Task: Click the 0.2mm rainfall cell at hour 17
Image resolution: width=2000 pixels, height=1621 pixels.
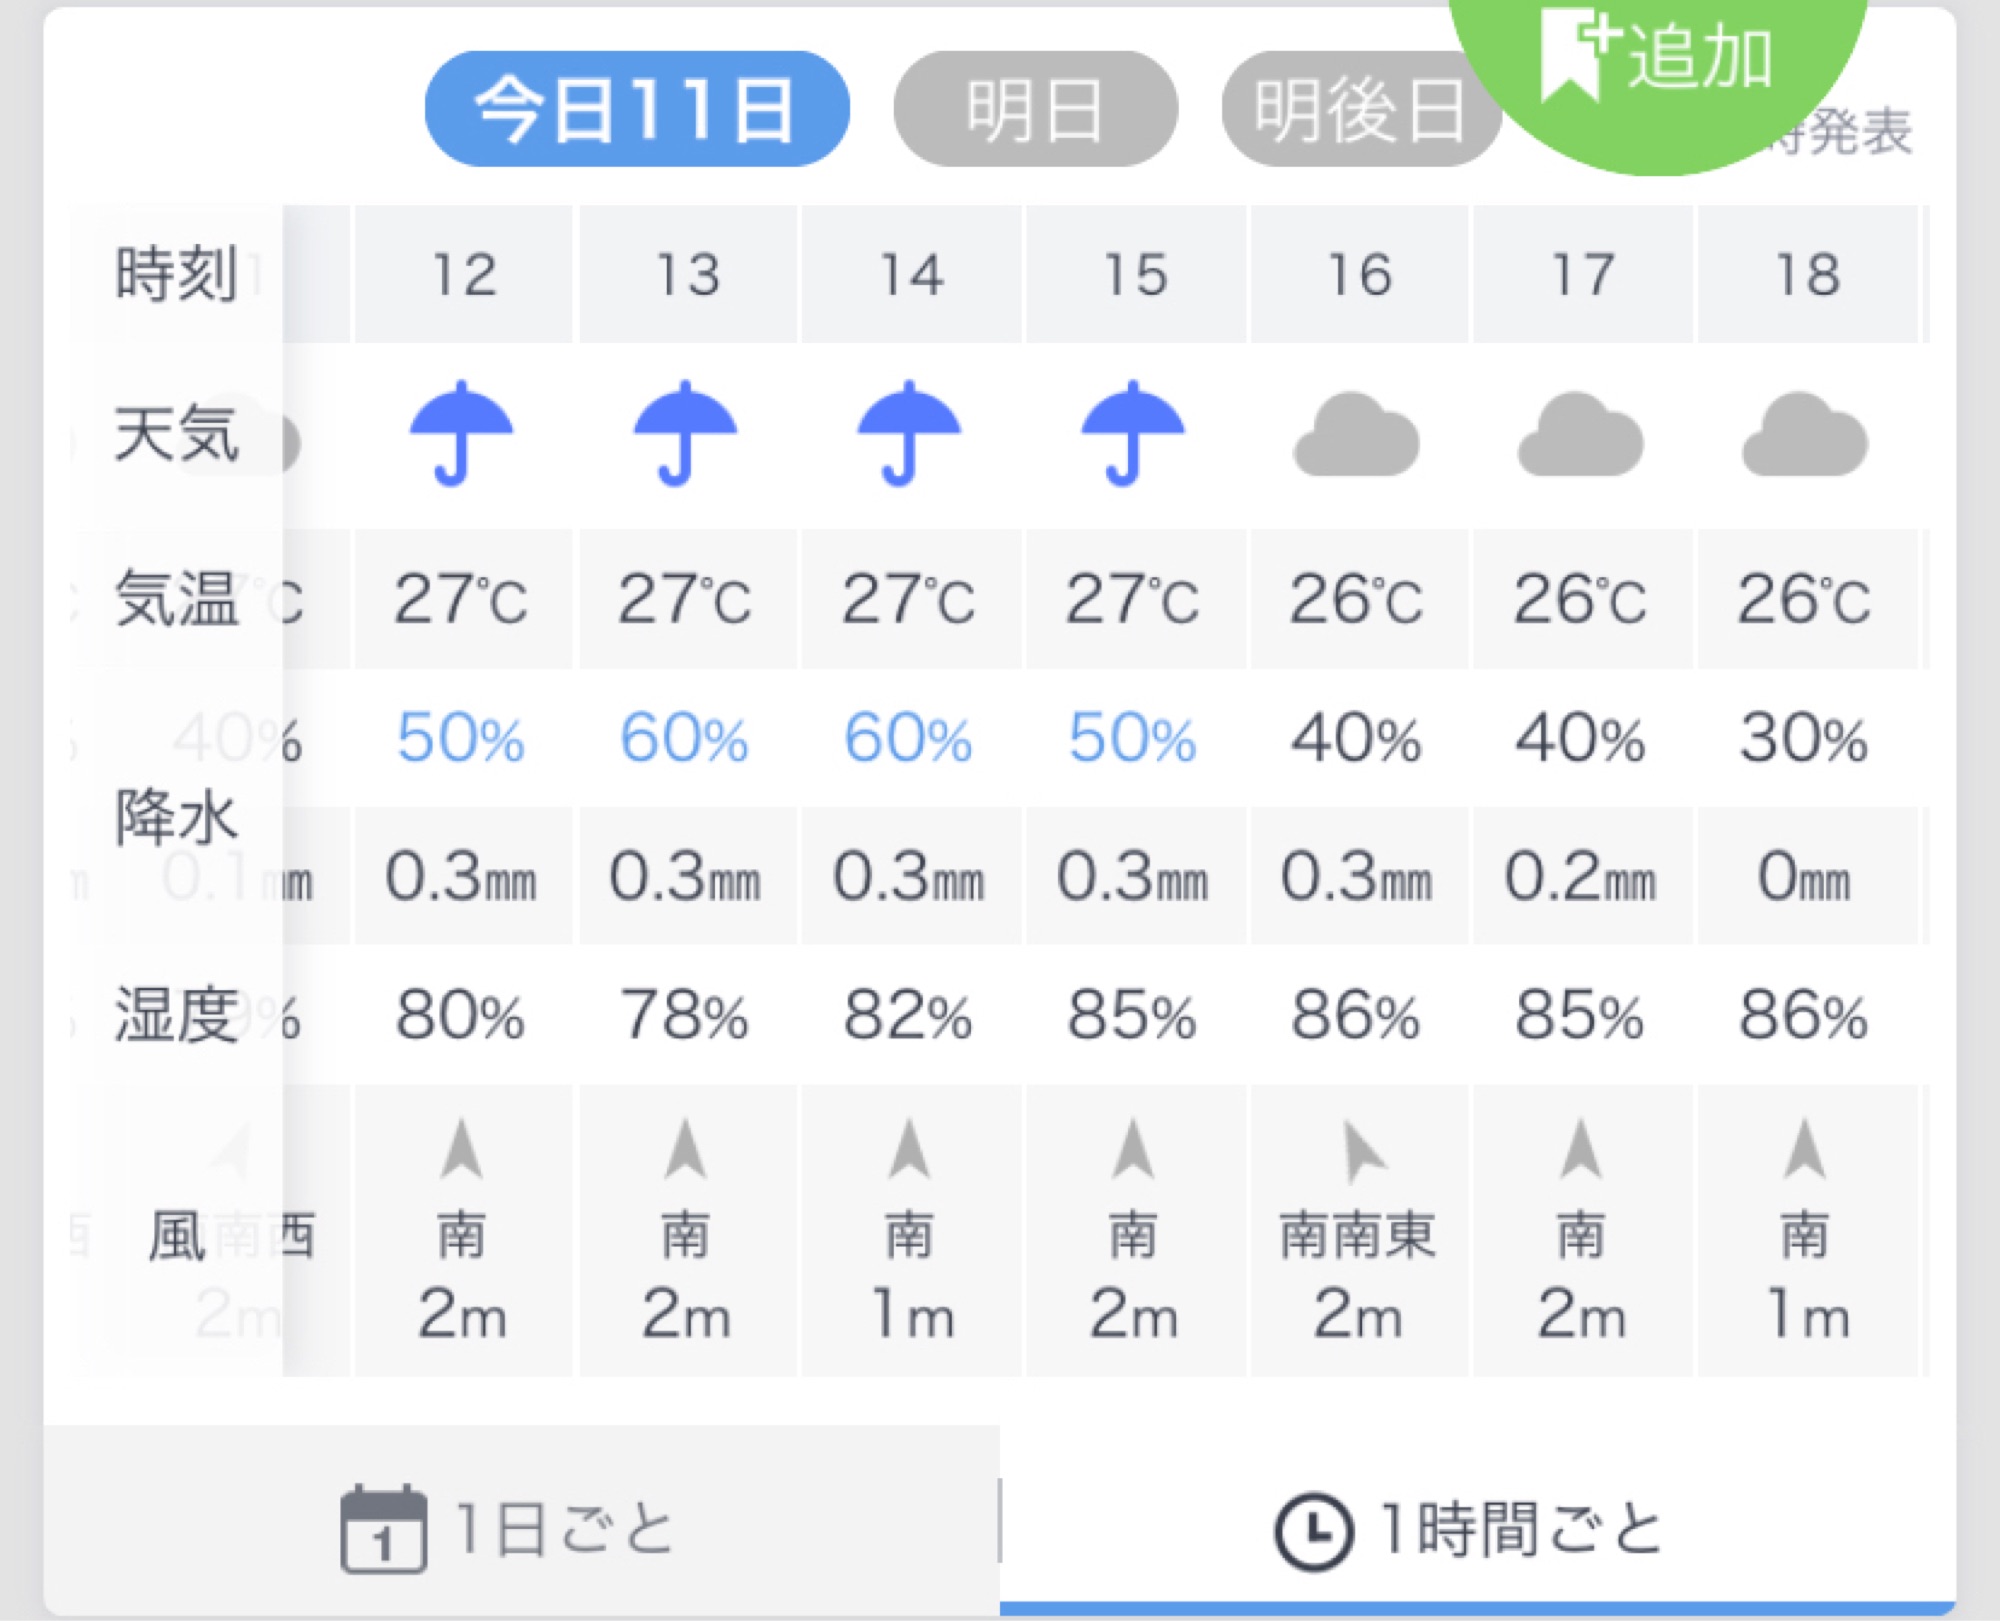Action: 1582,876
